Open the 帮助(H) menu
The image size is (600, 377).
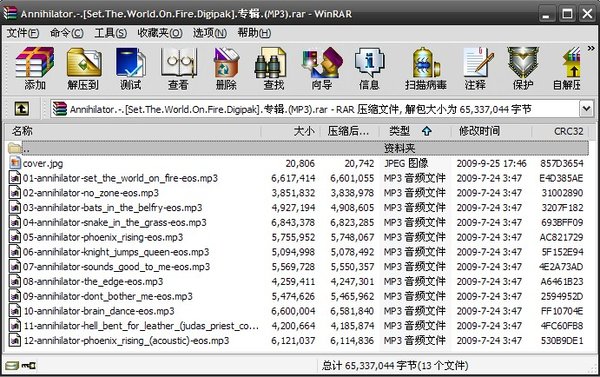(254, 33)
